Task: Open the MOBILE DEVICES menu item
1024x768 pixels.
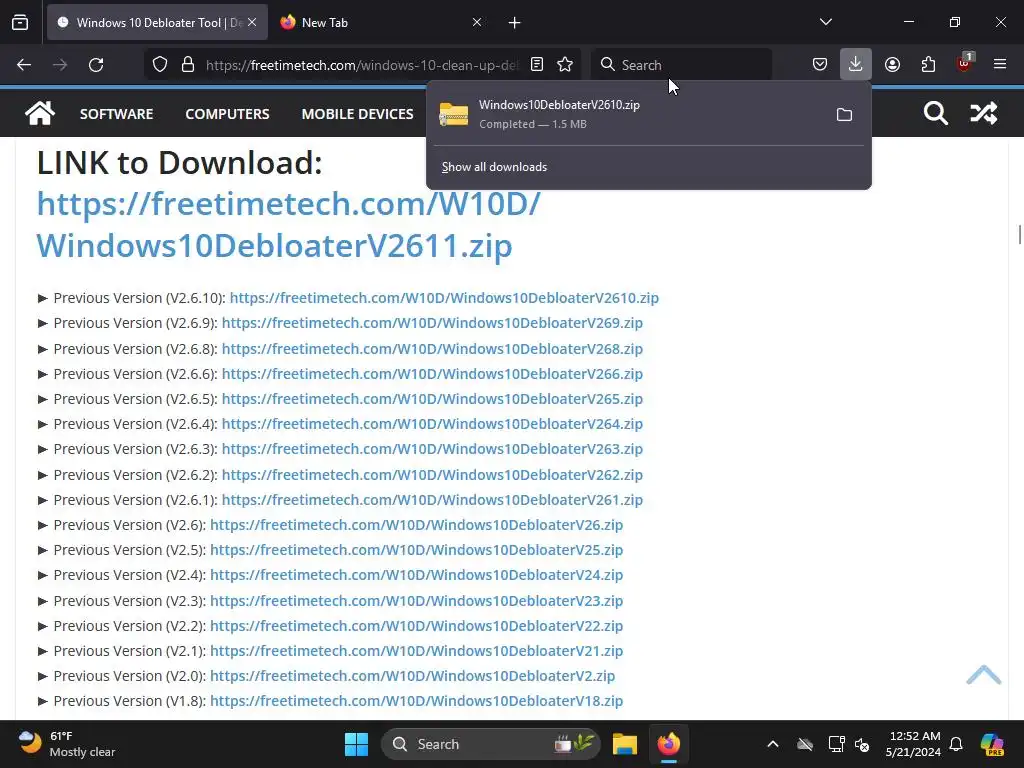Action: [x=357, y=114]
